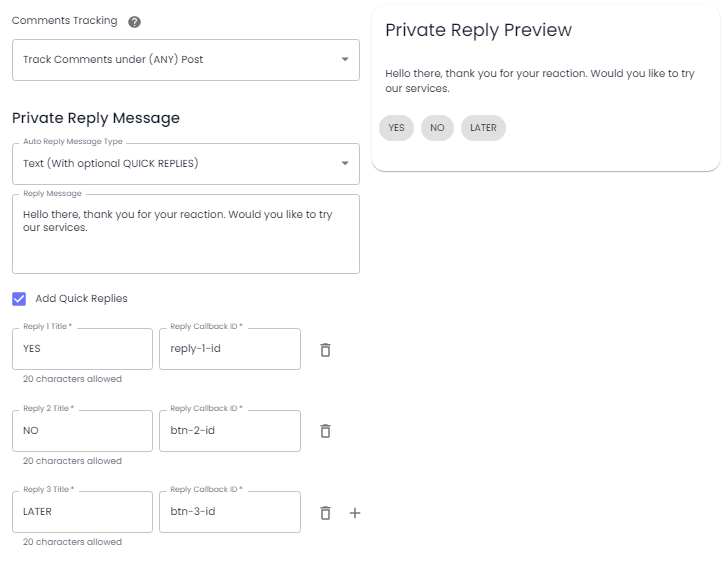Expand Auto Reply Message Type dropdown arrow
The image size is (728, 562).
[345, 163]
